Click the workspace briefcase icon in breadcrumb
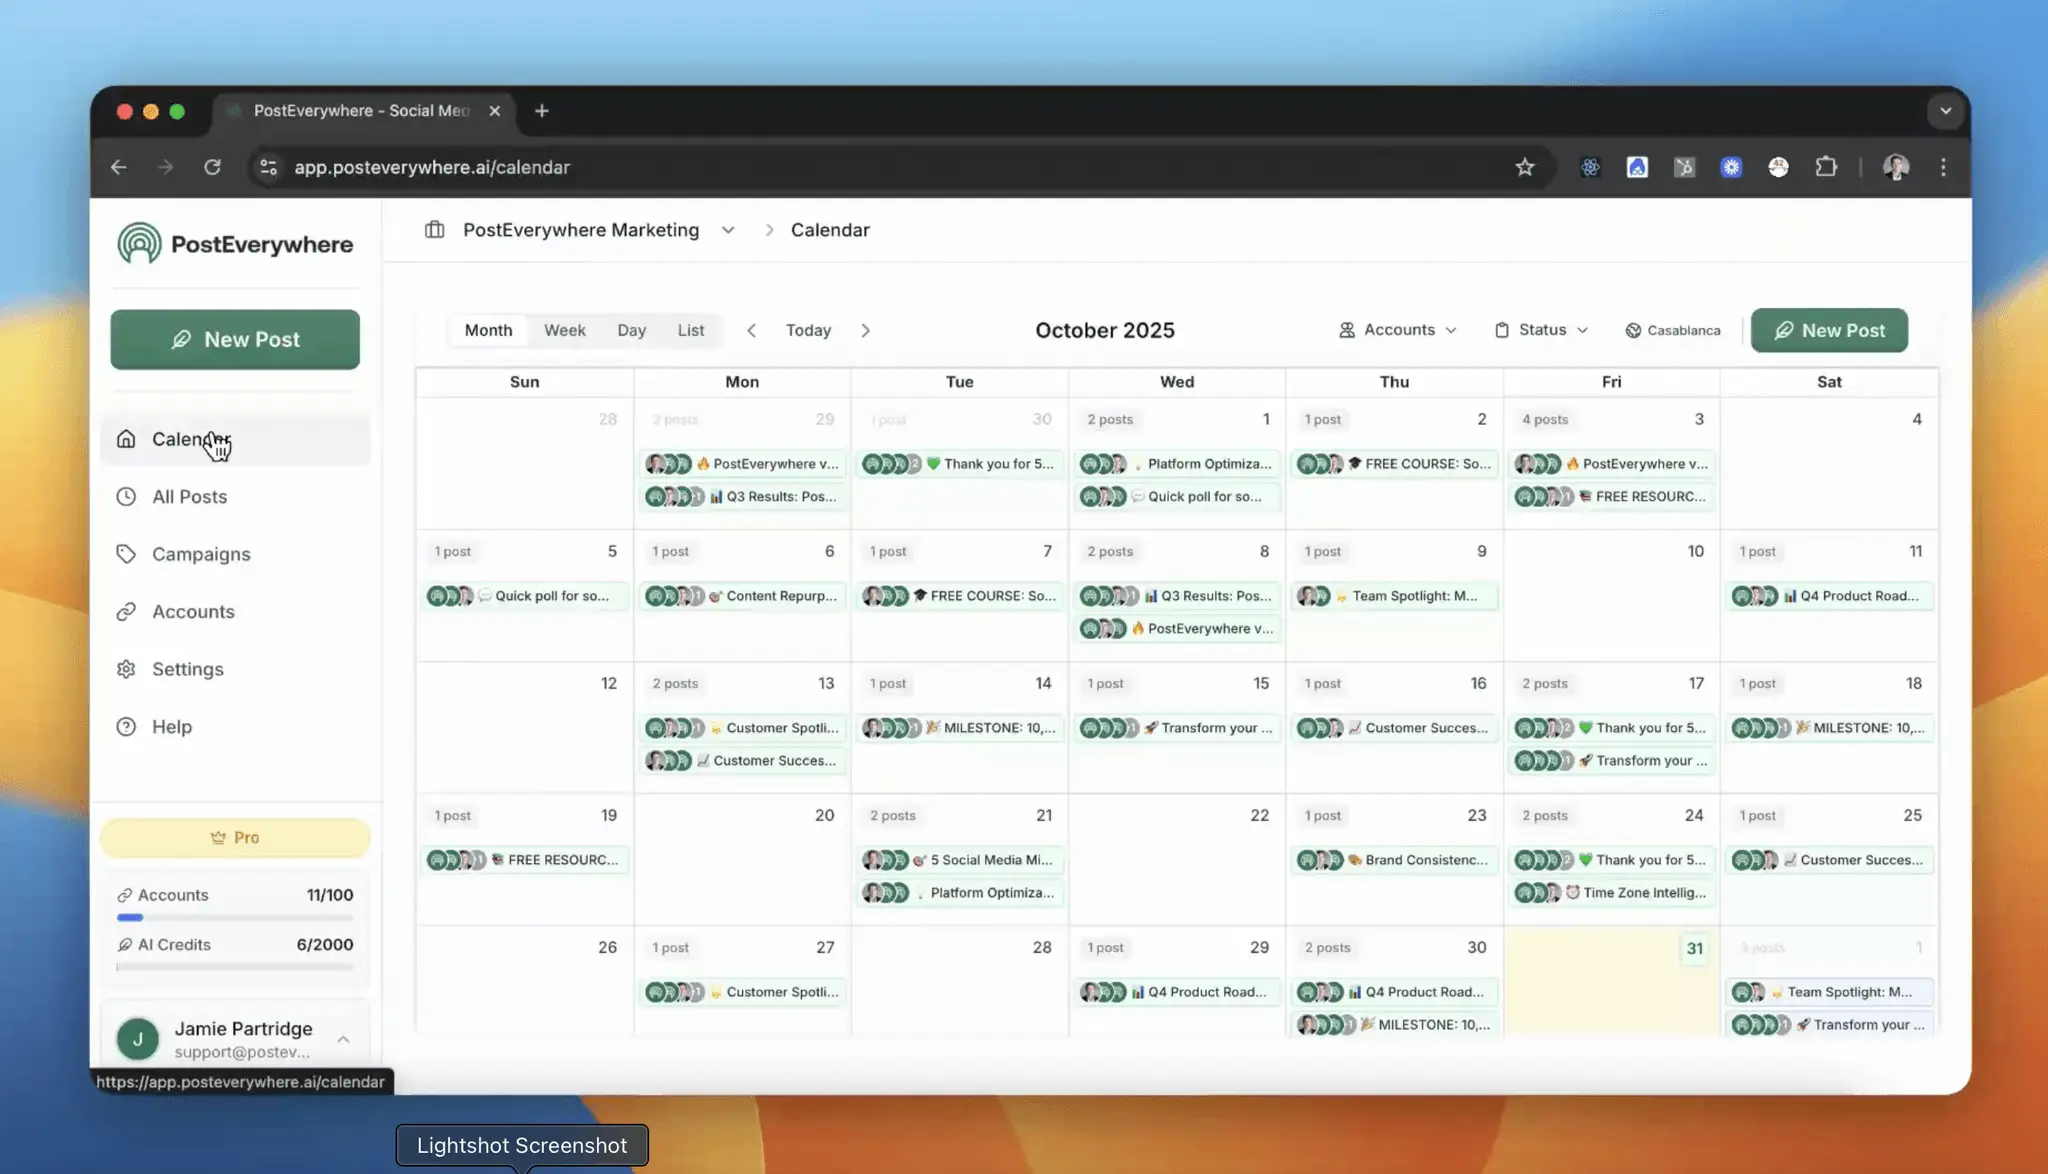This screenshot has width=2048, height=1174. (434, 230)
